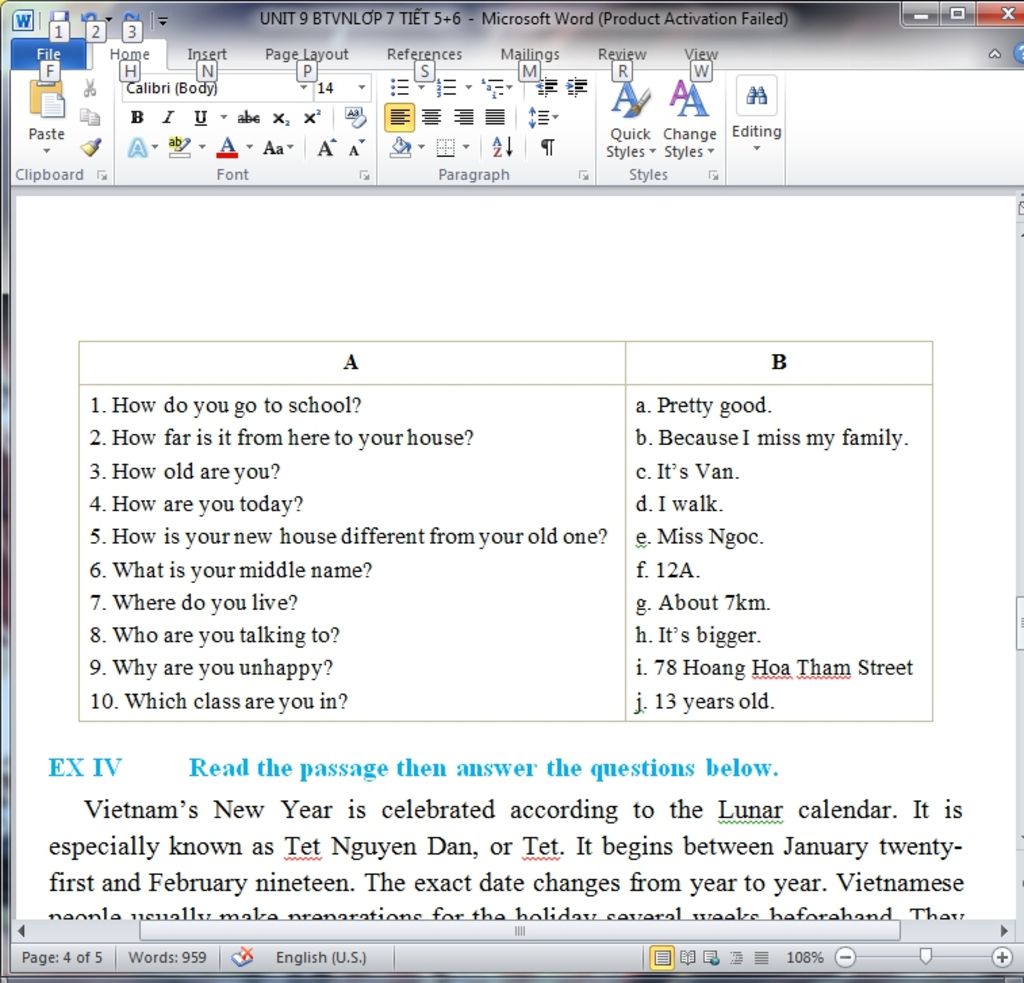Screen dimensions: 1024x983
Task: Open Font dialog launcher
Action: coord(365,175)
